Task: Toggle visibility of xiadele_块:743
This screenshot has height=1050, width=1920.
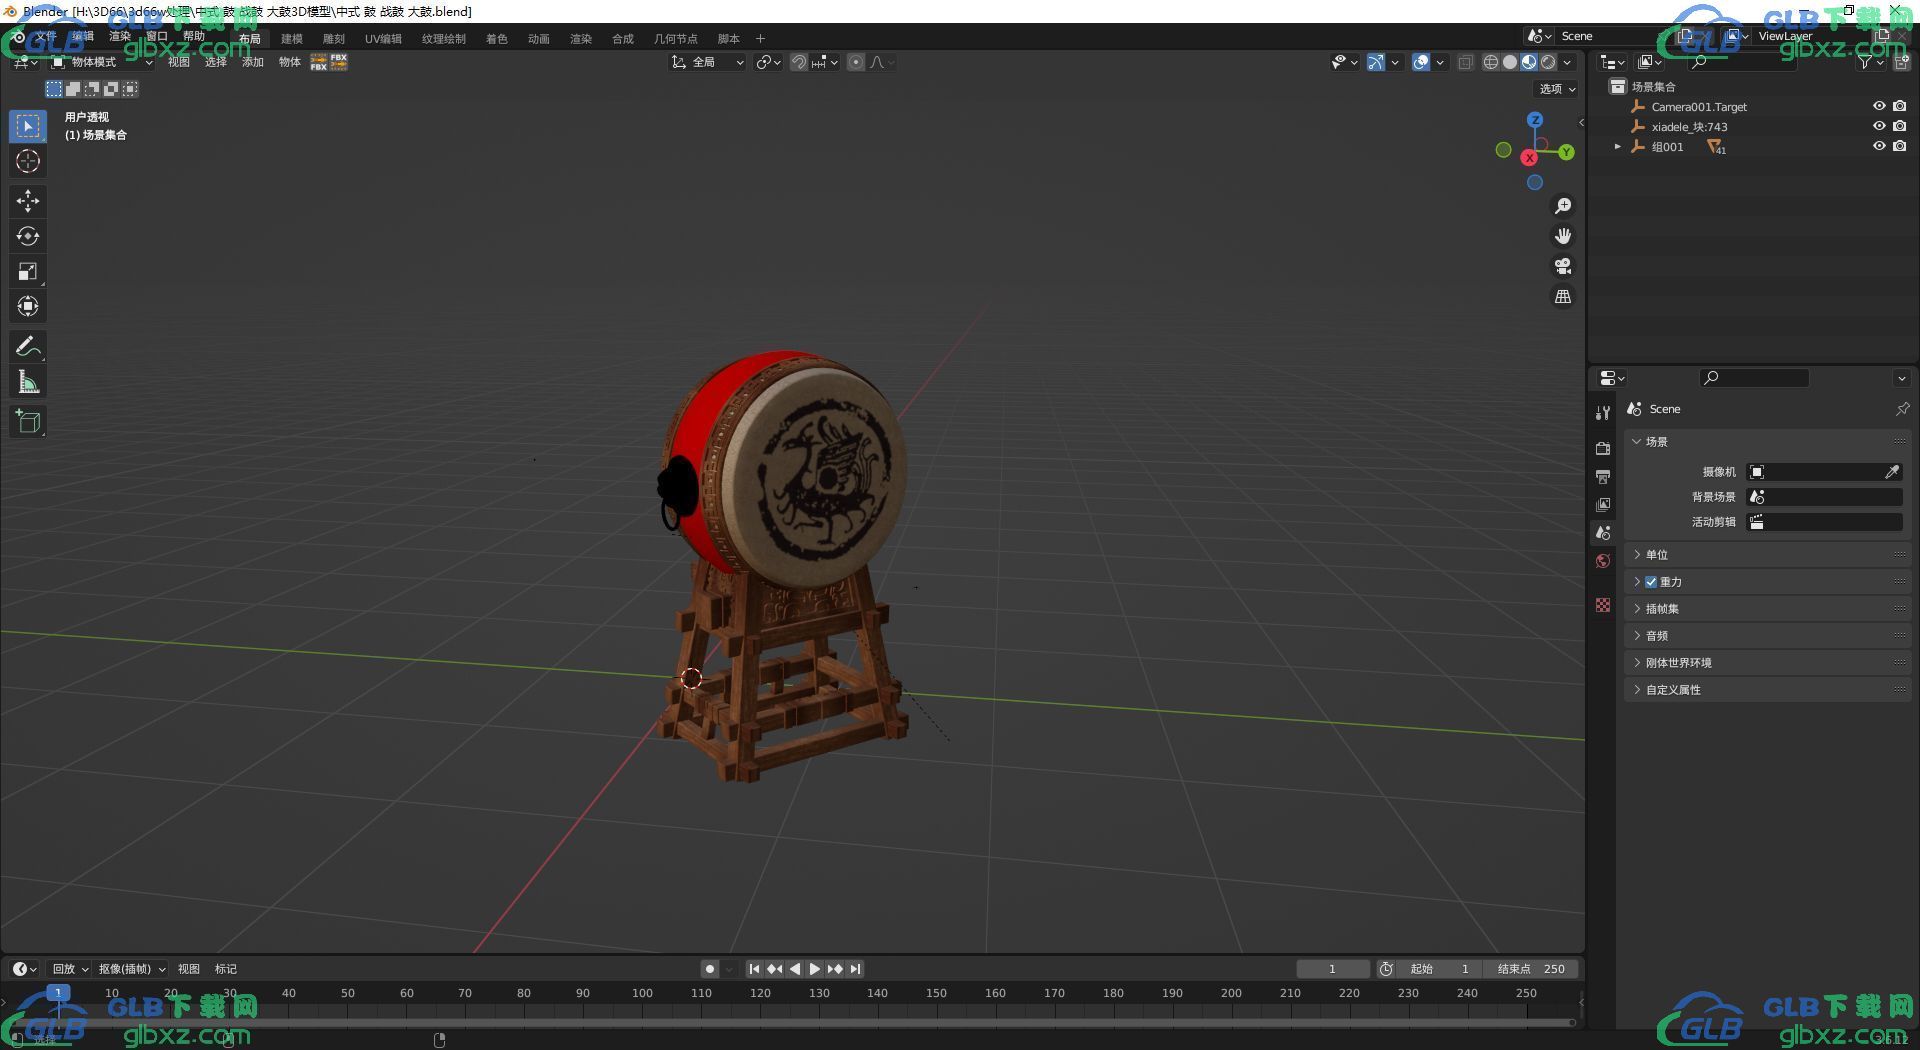Action: 1878,126
